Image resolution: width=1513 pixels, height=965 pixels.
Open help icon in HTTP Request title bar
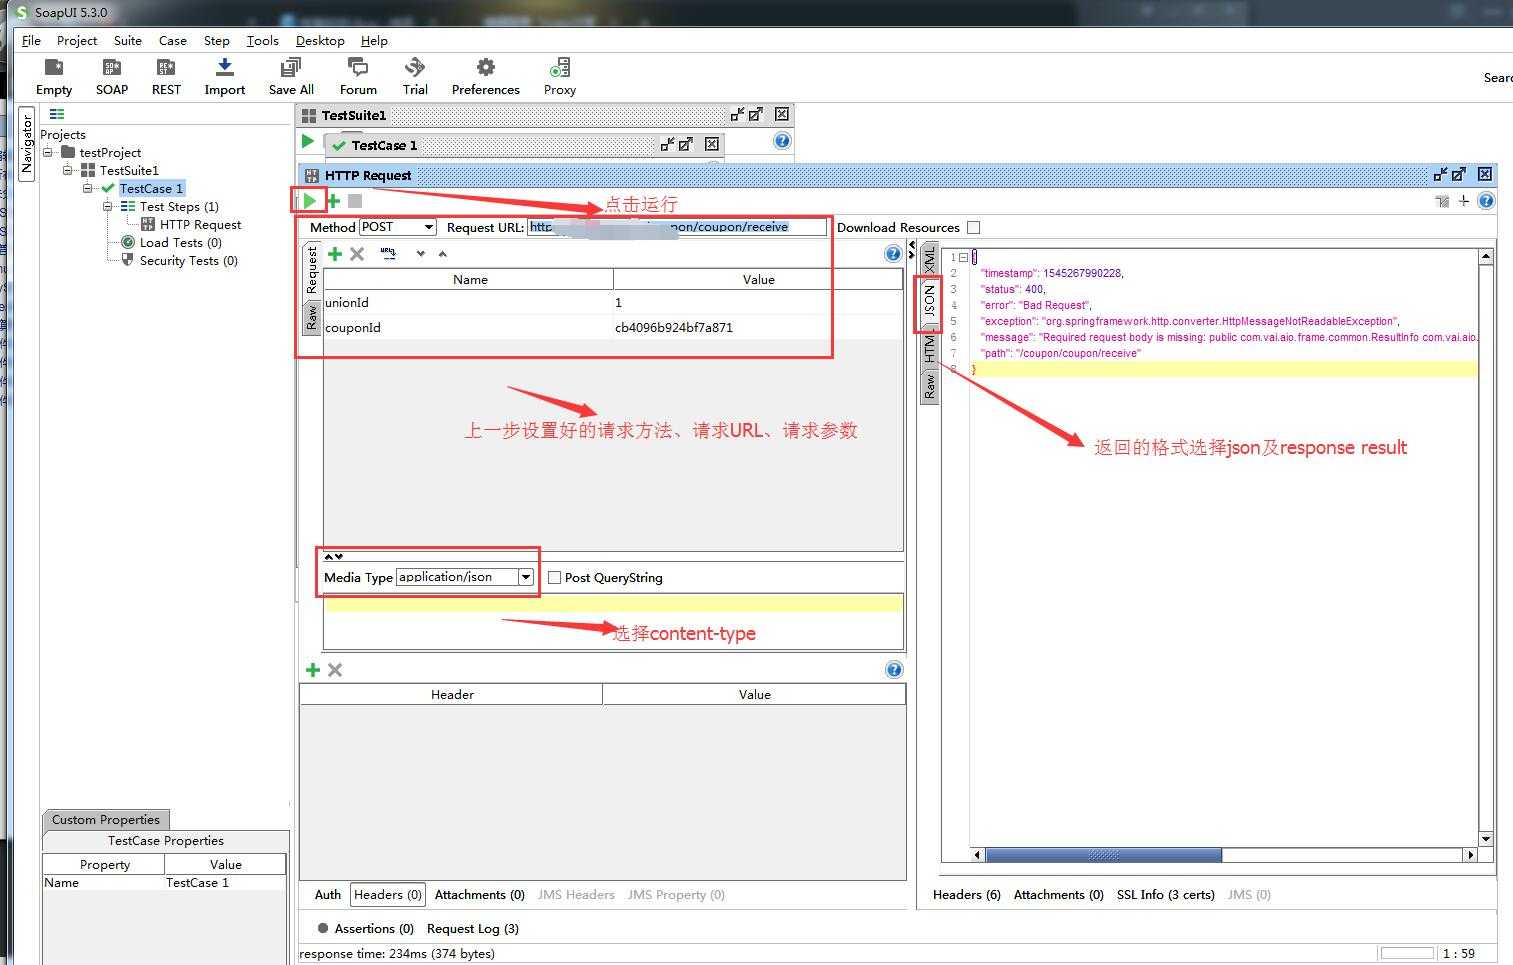coord(1486,201)
